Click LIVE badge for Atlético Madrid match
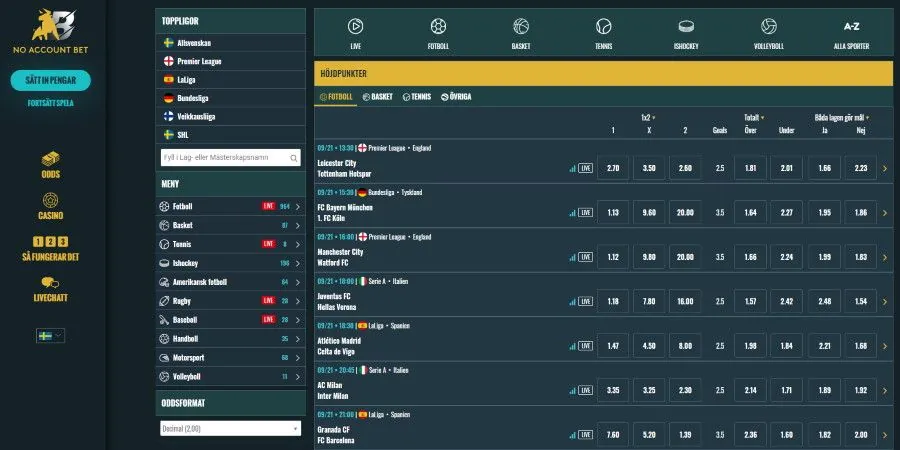Image resolution: width=900 pixels, height=450 pixels. 585,346
